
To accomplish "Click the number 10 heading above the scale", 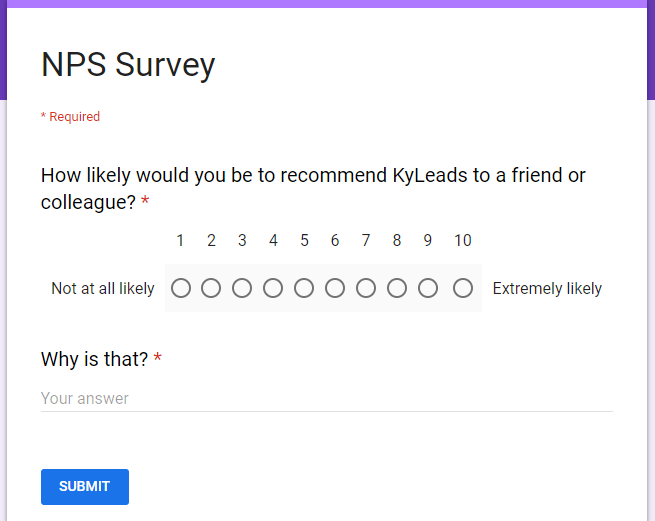I will pyautogui.click(x=463, y=240).
